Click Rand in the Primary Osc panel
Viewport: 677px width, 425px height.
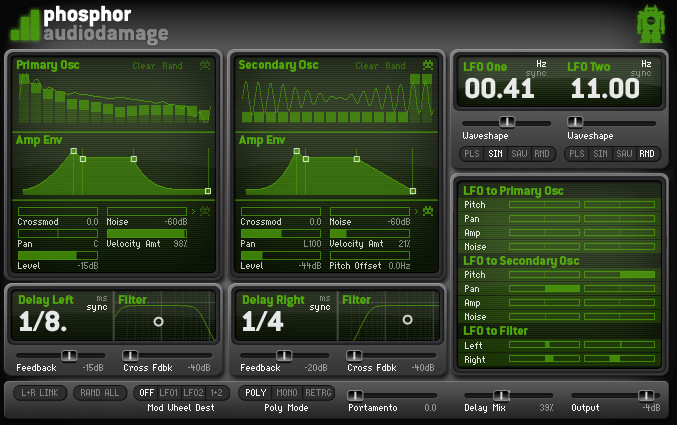click(x=172, y=66)
